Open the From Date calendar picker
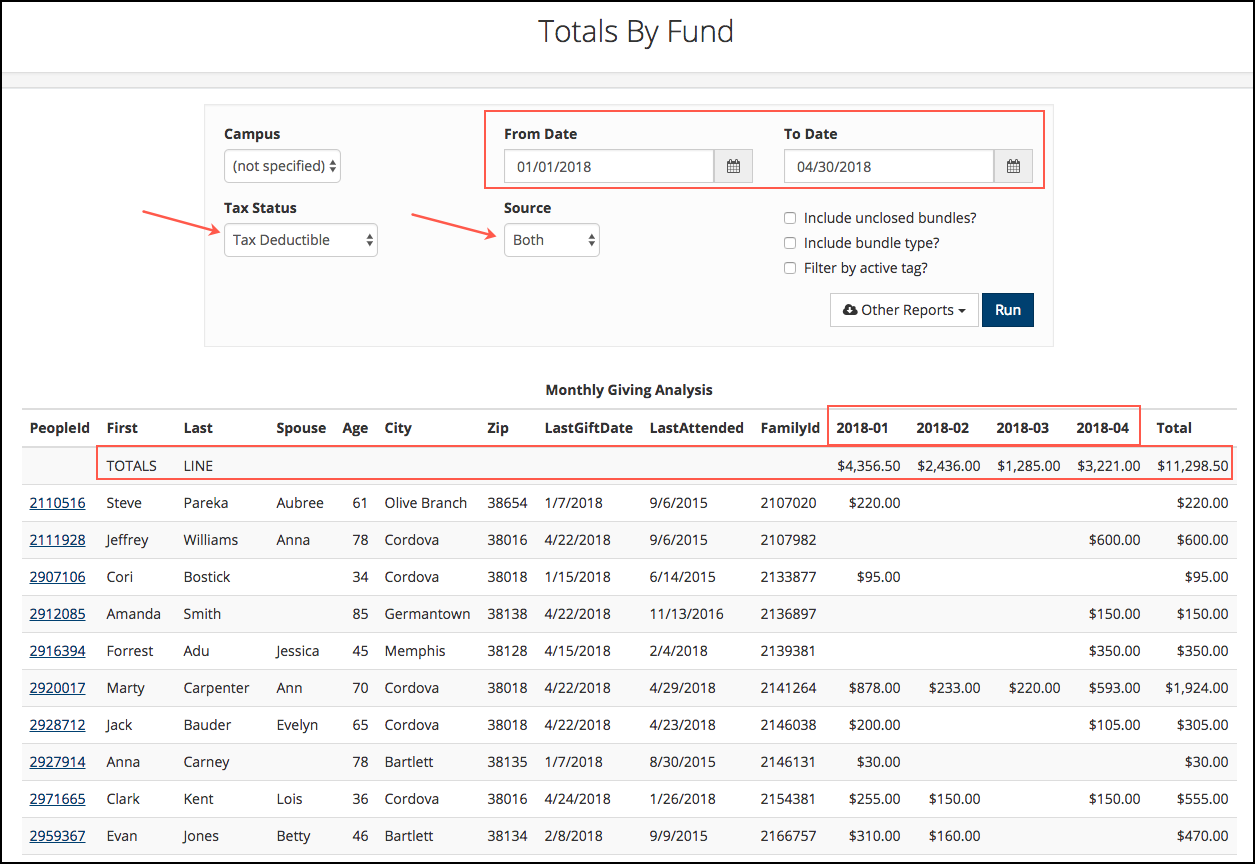 (x=733, y=166)
